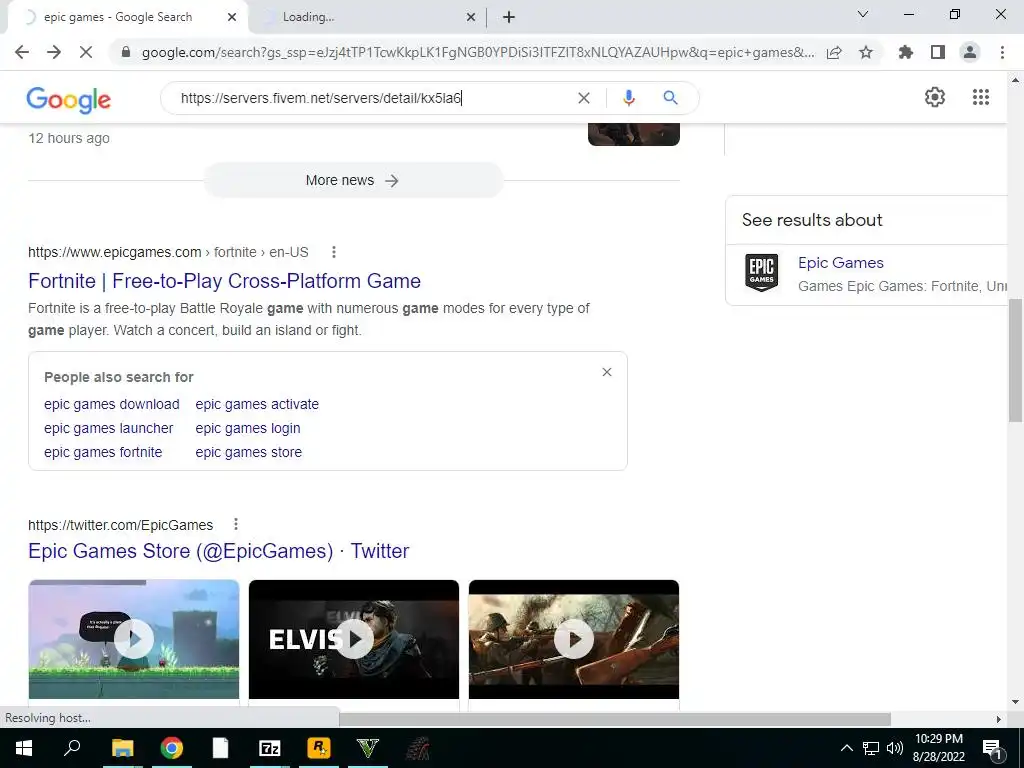Open File Explorer from the taskbar

(x=122, y=748)
